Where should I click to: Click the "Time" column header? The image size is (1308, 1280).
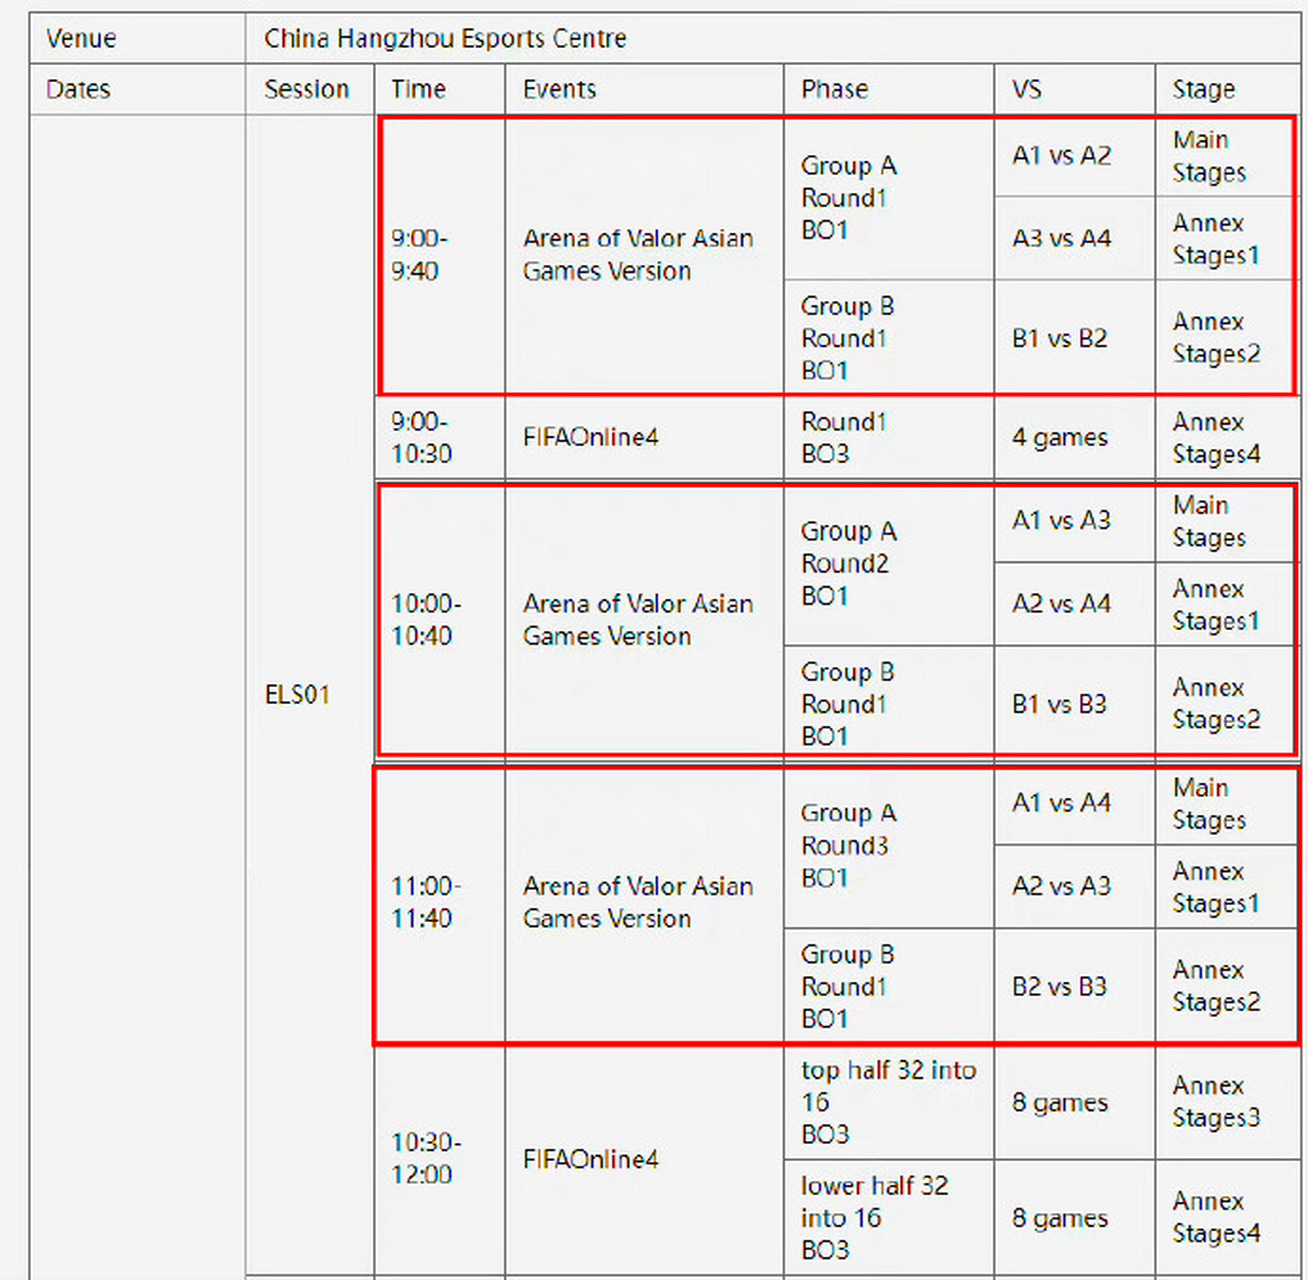pos(440,90)
